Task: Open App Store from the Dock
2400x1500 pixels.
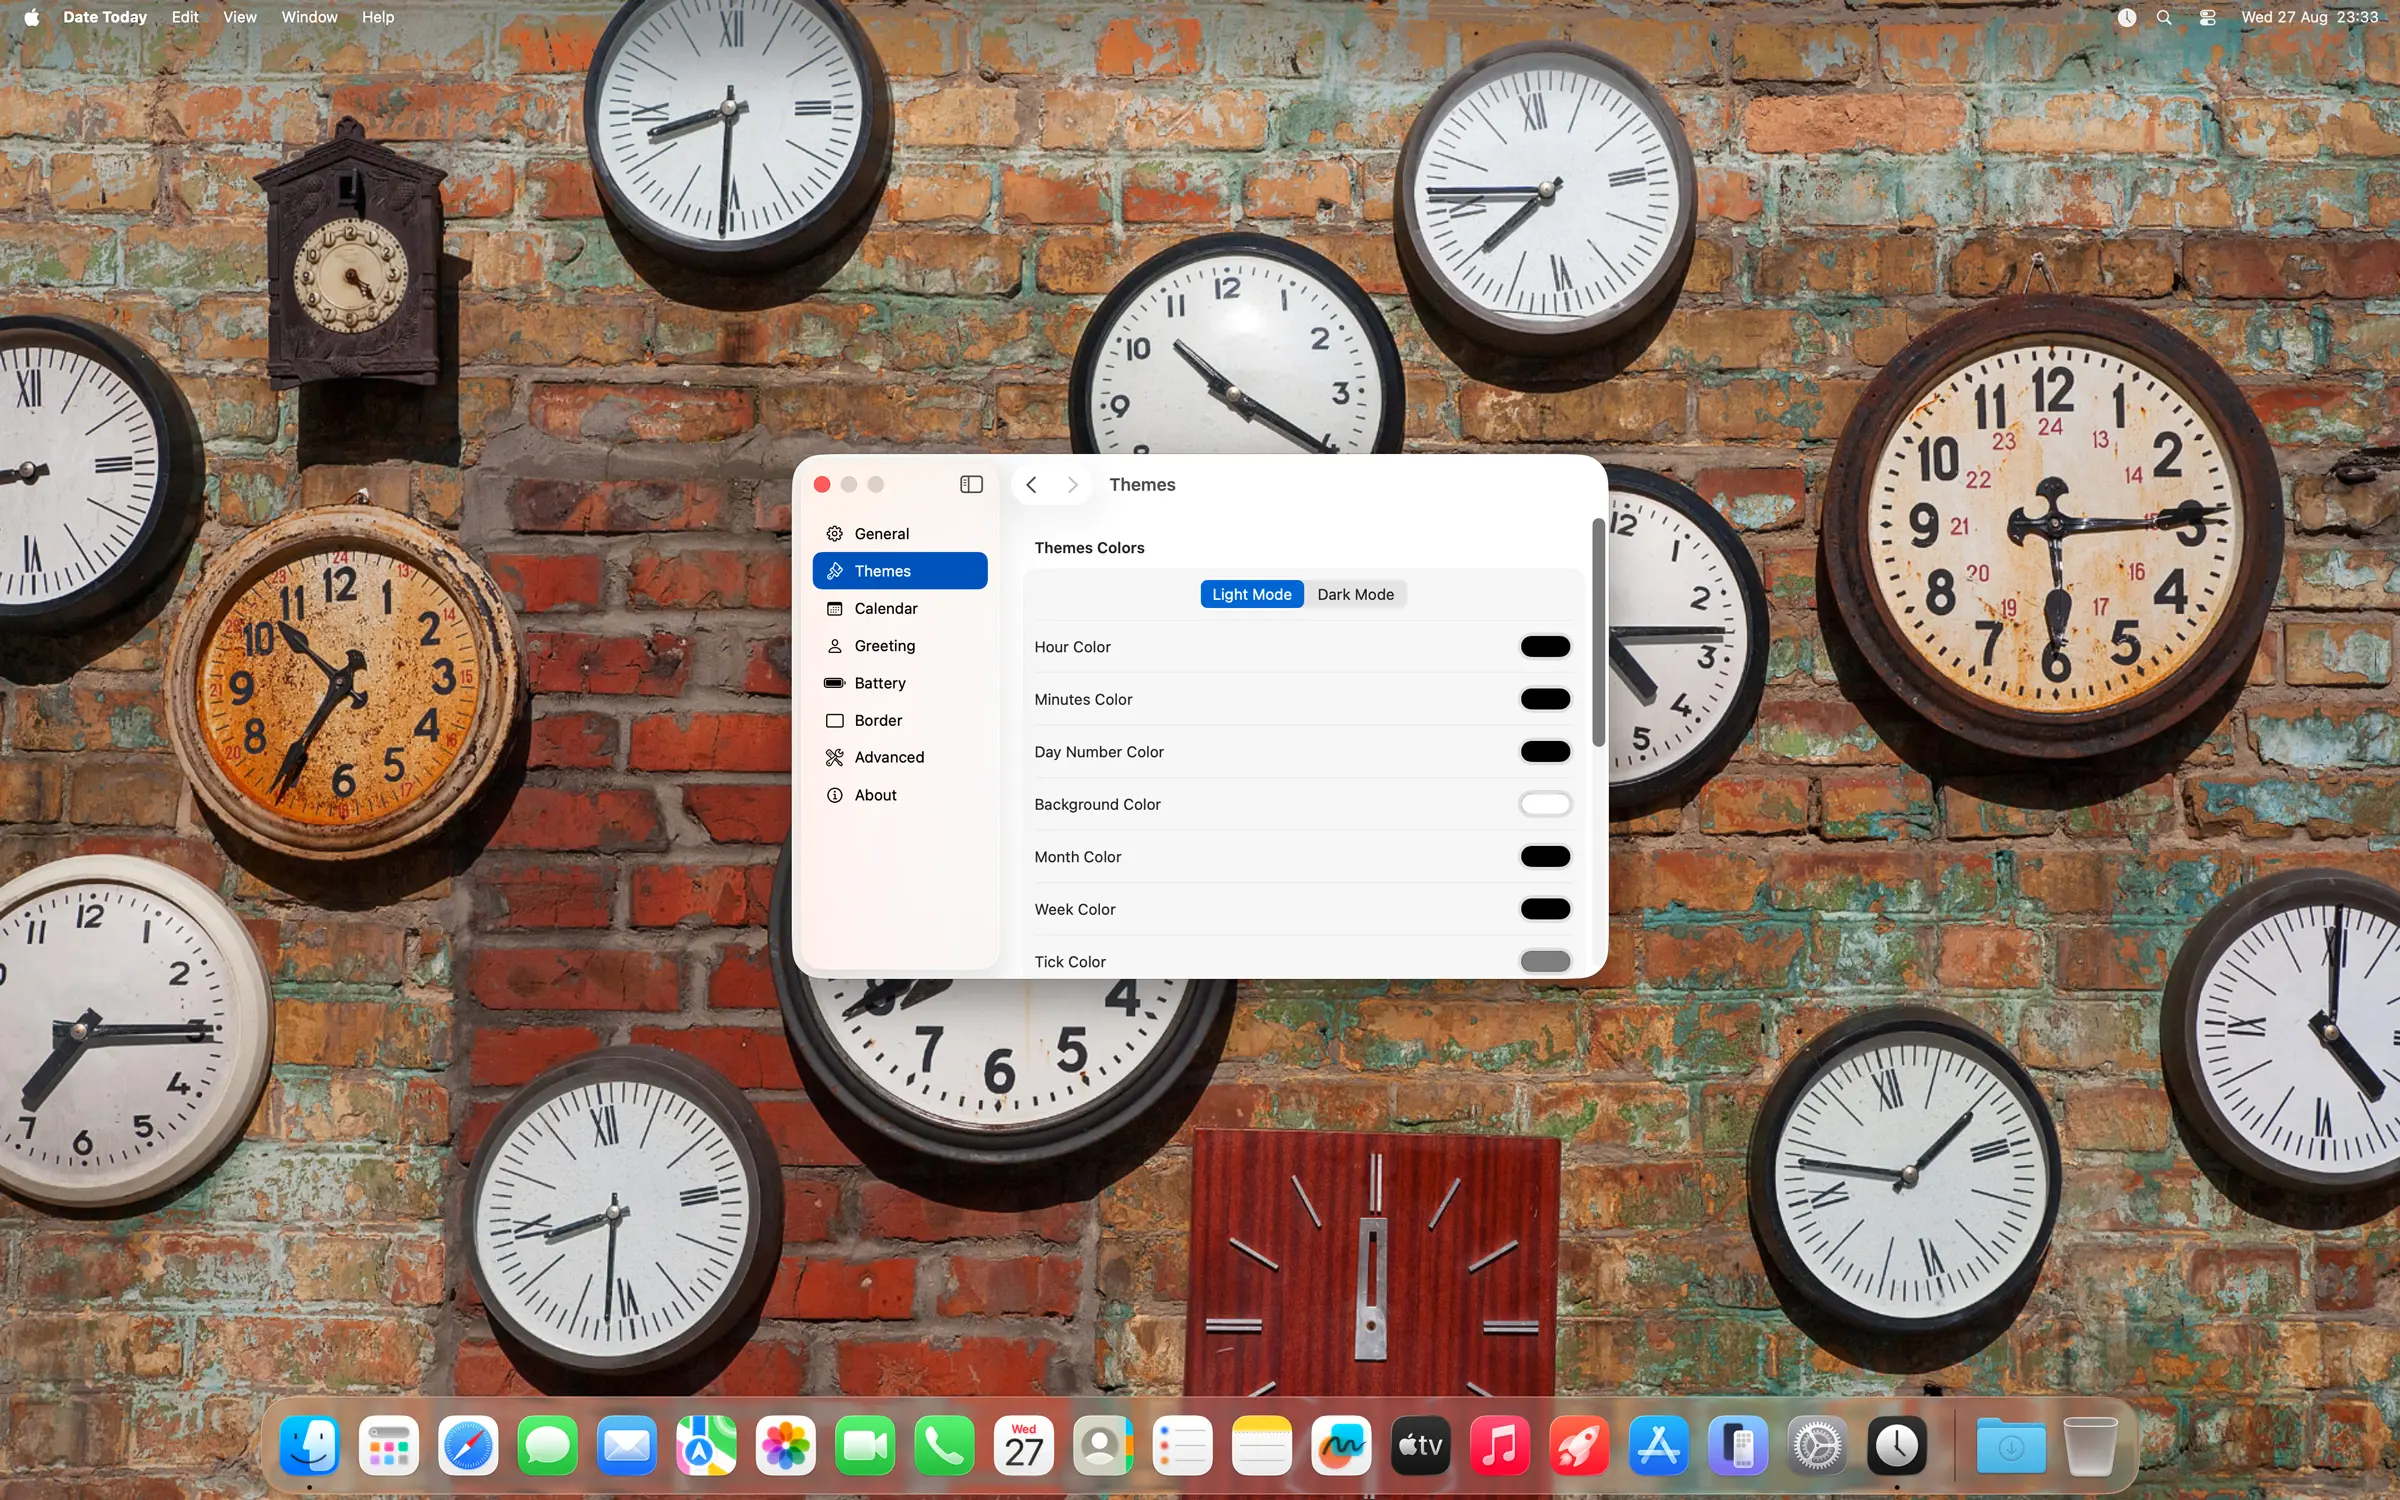Action: (x=1659, y=1445)
